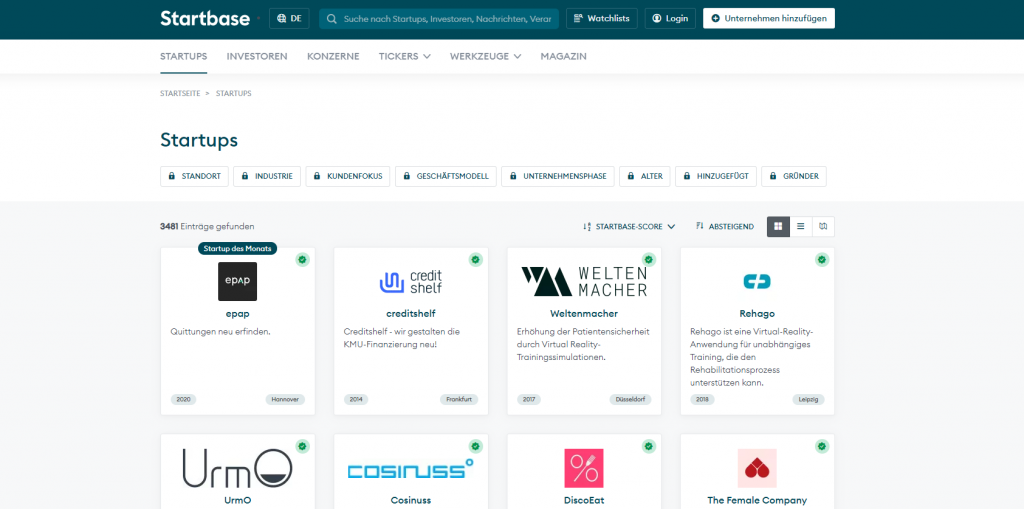Click the epap logo
The width and height of the screenshot is (1024, 509).
tap(238, 282)
